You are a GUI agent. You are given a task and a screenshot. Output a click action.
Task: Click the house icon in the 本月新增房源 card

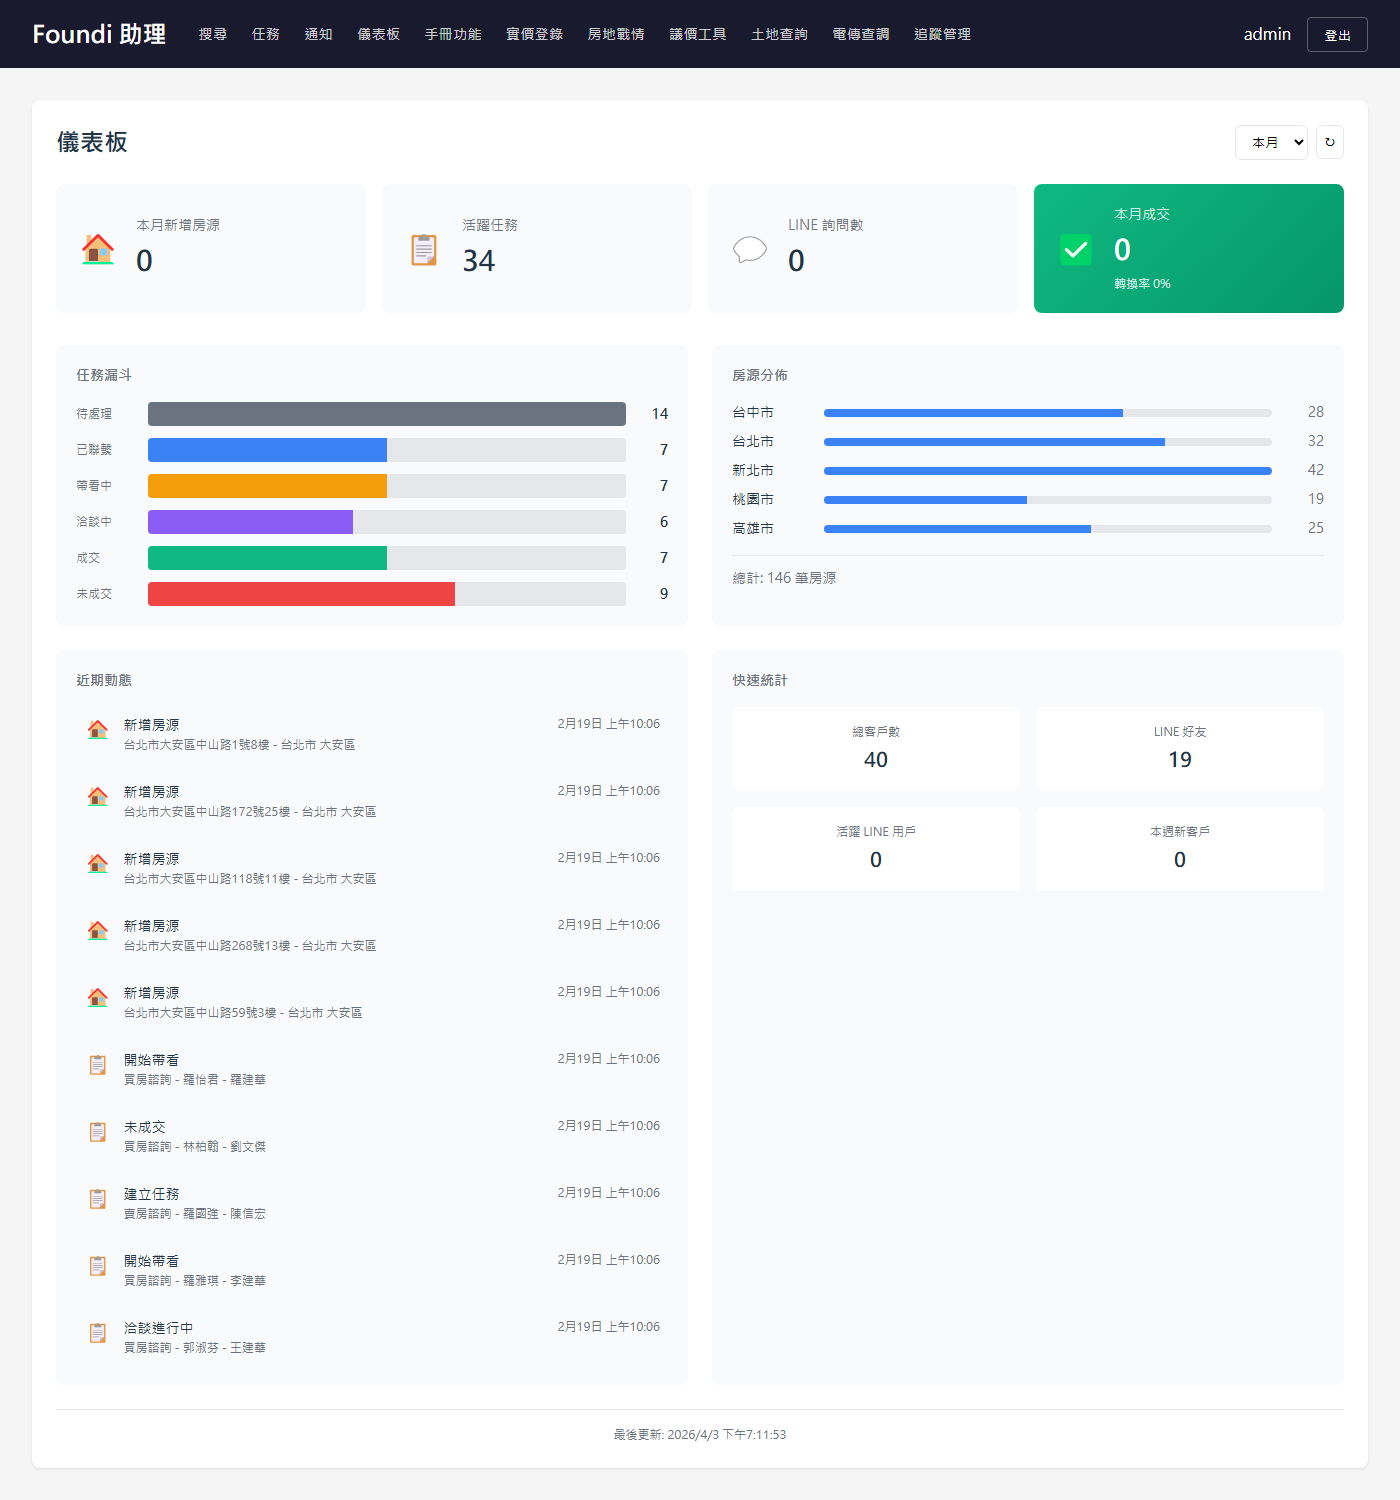(98, 249)
